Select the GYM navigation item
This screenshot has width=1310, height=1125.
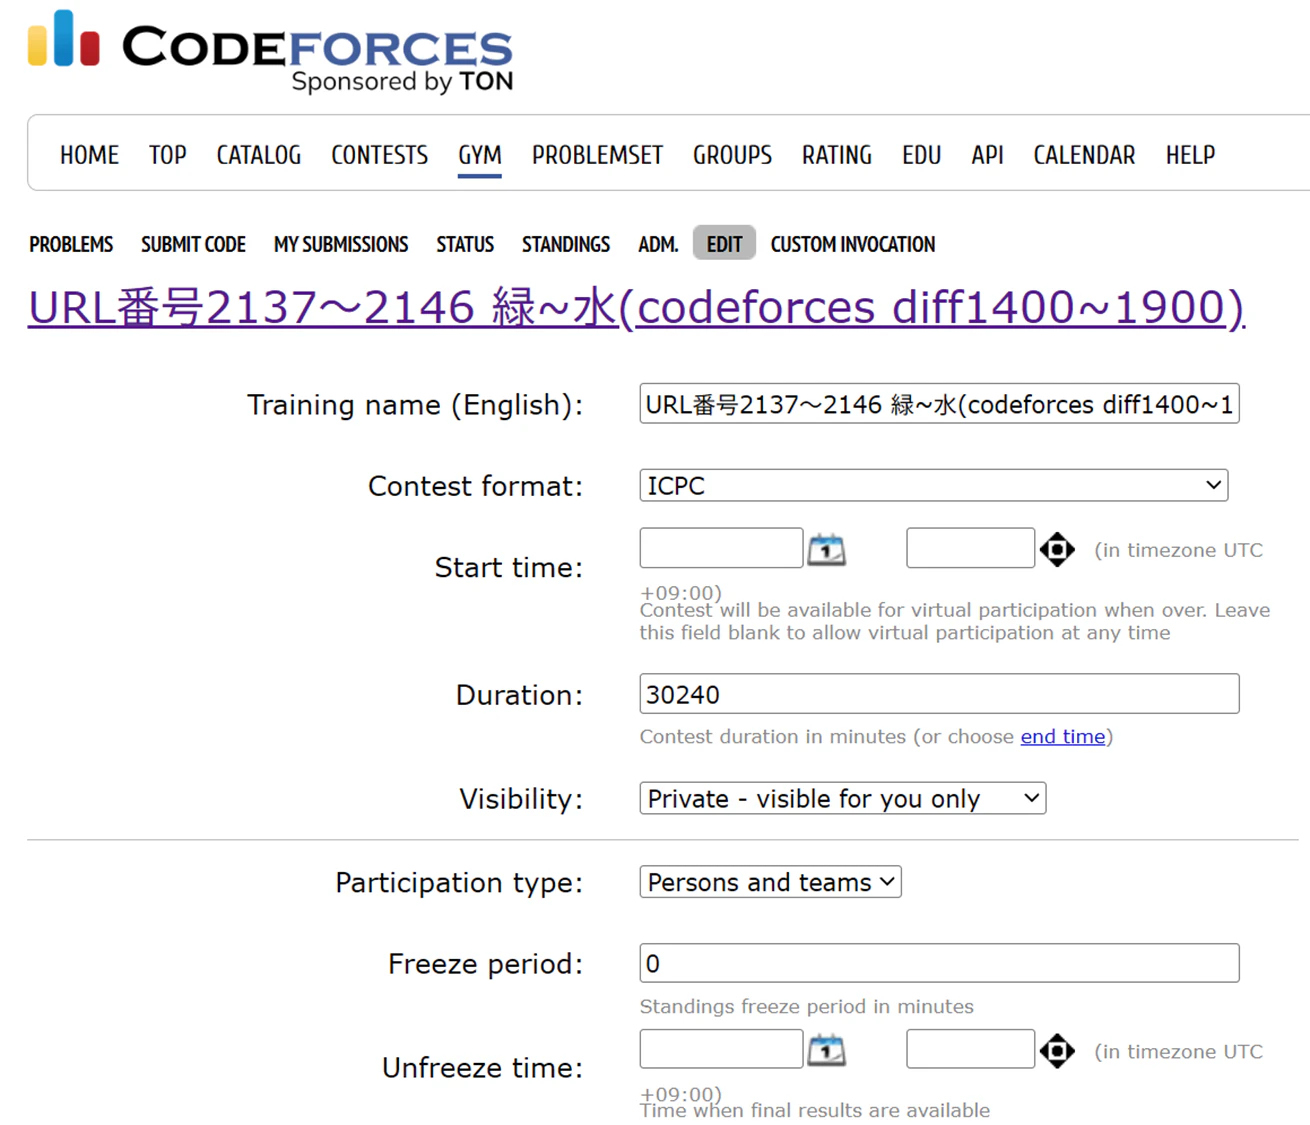(x=480, y=155)
